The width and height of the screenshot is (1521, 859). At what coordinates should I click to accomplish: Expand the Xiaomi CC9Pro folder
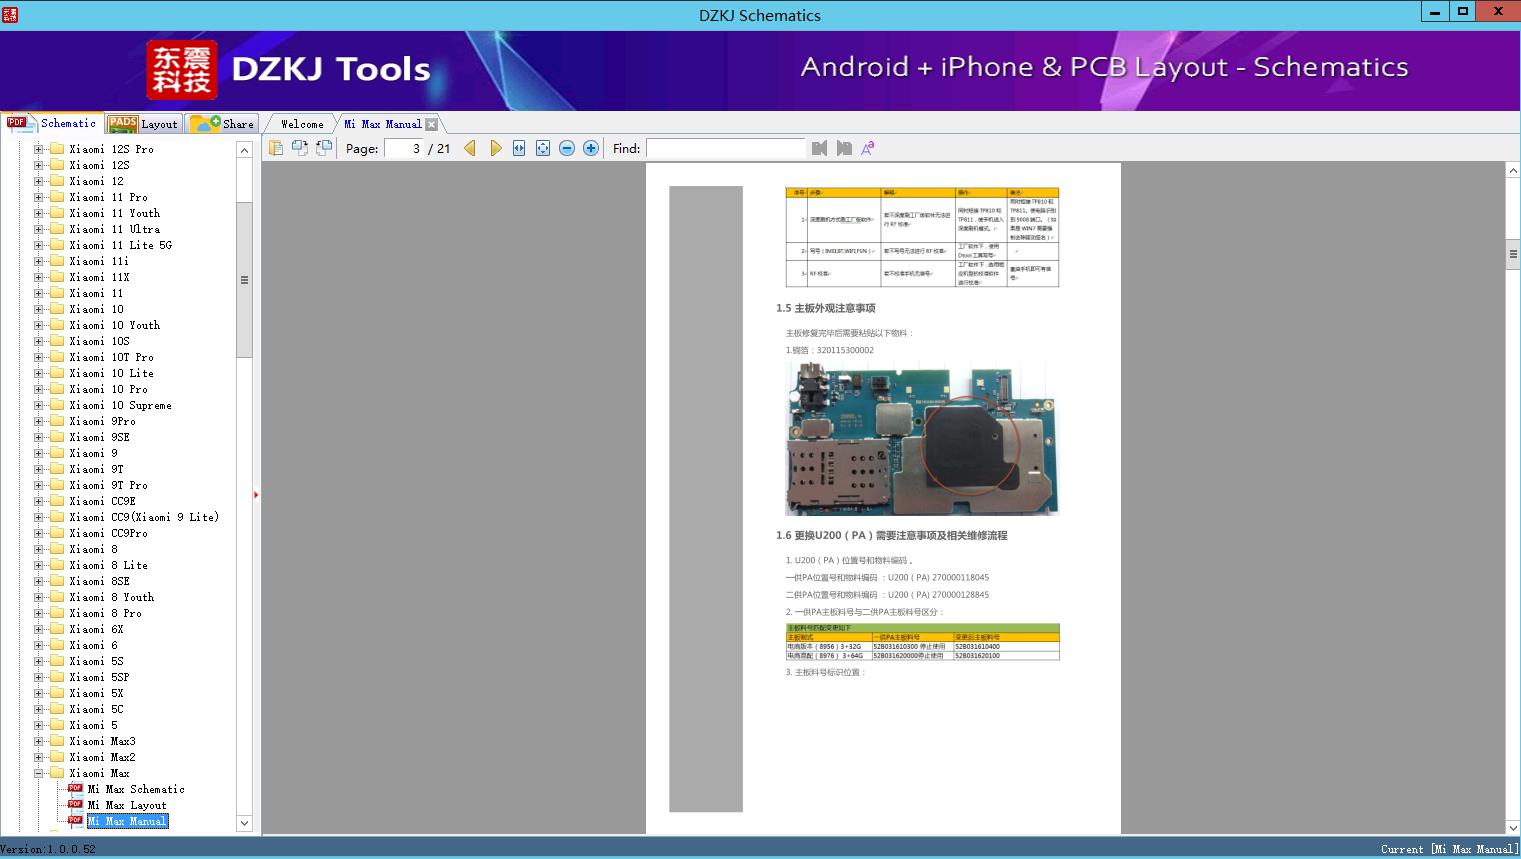(x=39, y=533)
